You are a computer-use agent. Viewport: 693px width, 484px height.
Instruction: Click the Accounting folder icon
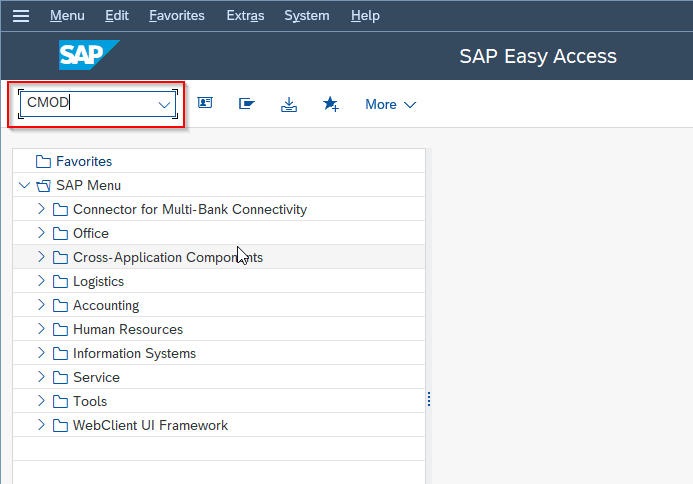point(60,306)
